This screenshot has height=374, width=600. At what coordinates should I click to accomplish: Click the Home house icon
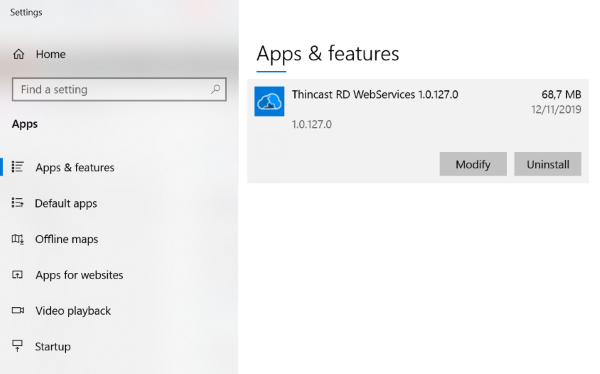(x=19, y=54)
